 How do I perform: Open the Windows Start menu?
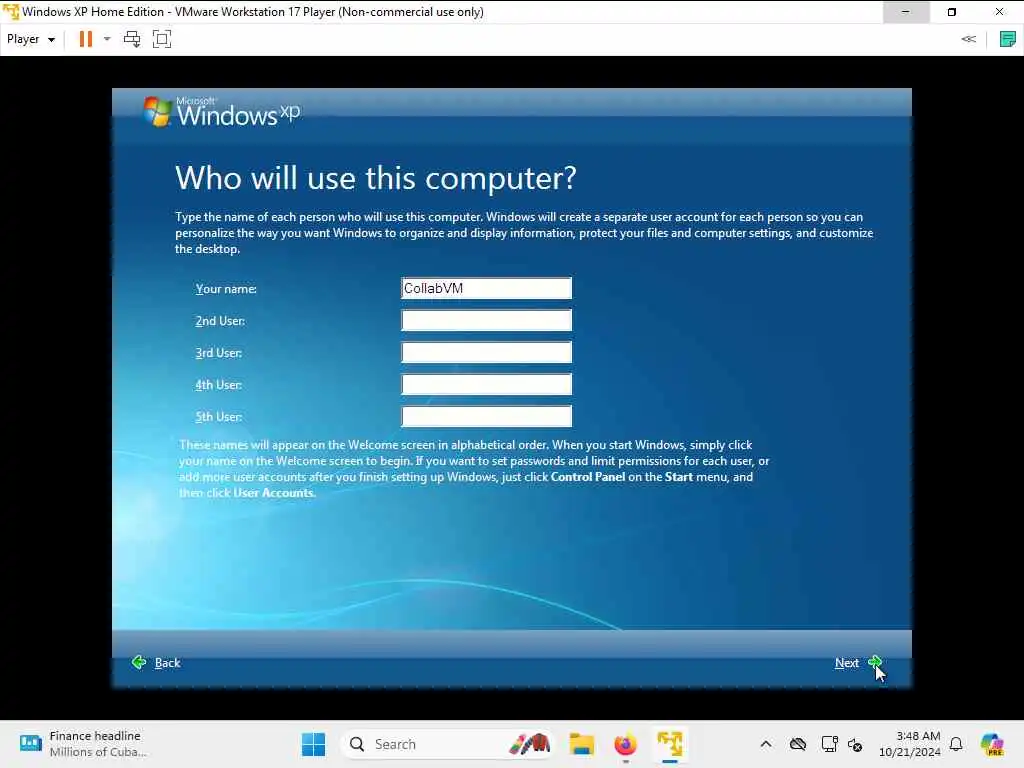(313, 744)
